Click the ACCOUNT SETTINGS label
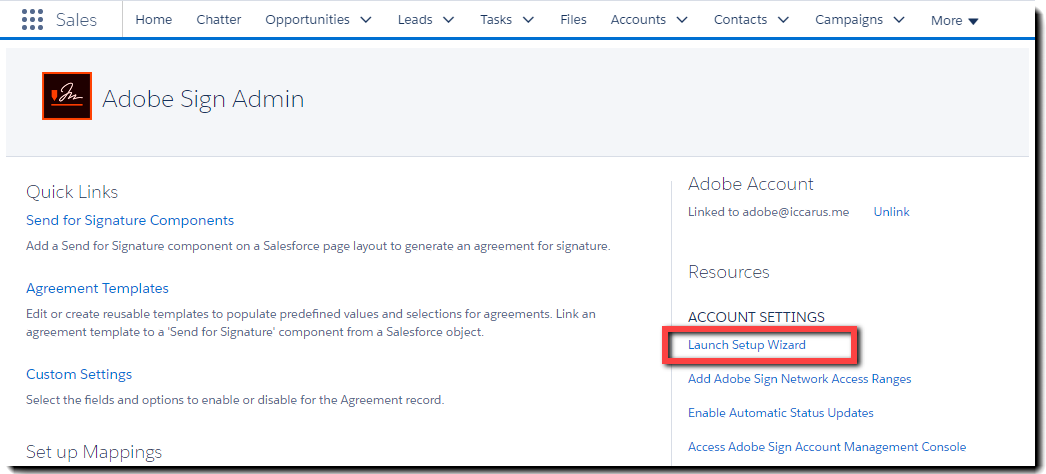Screen dimensions: 1046x474 point(756,317)
